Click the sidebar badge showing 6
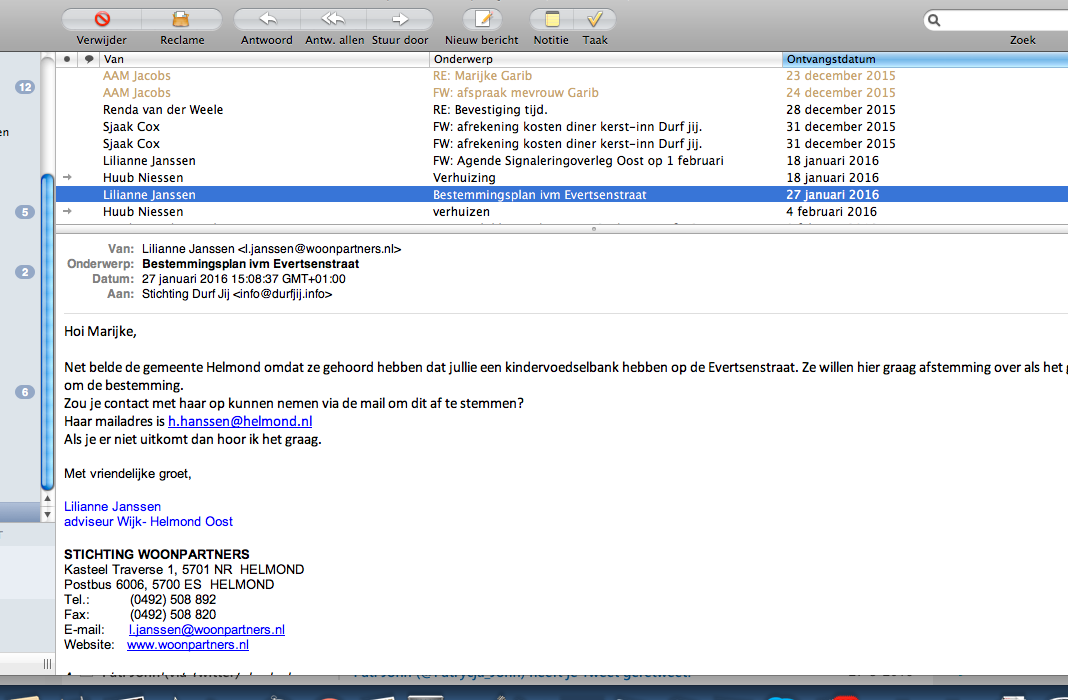The width and height of the screenshot is (1068, 700). [x=25, y=392]
